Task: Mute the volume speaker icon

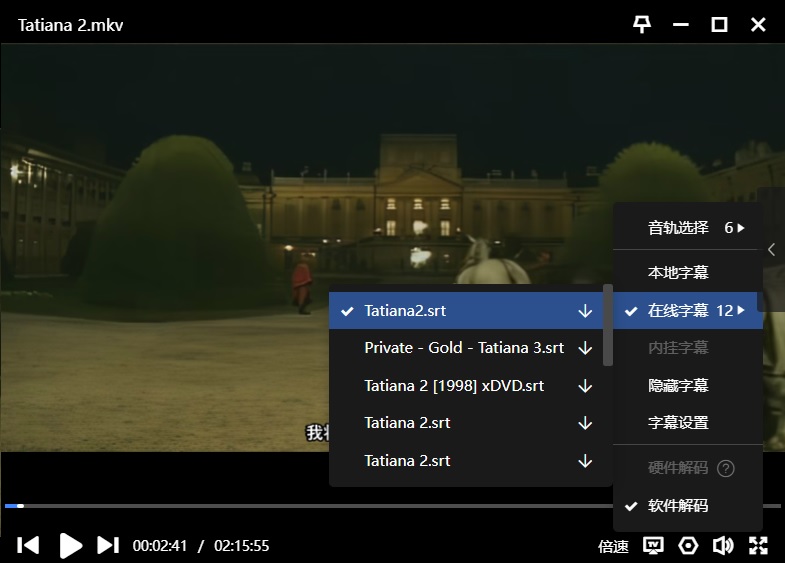Action: point(723,545)
